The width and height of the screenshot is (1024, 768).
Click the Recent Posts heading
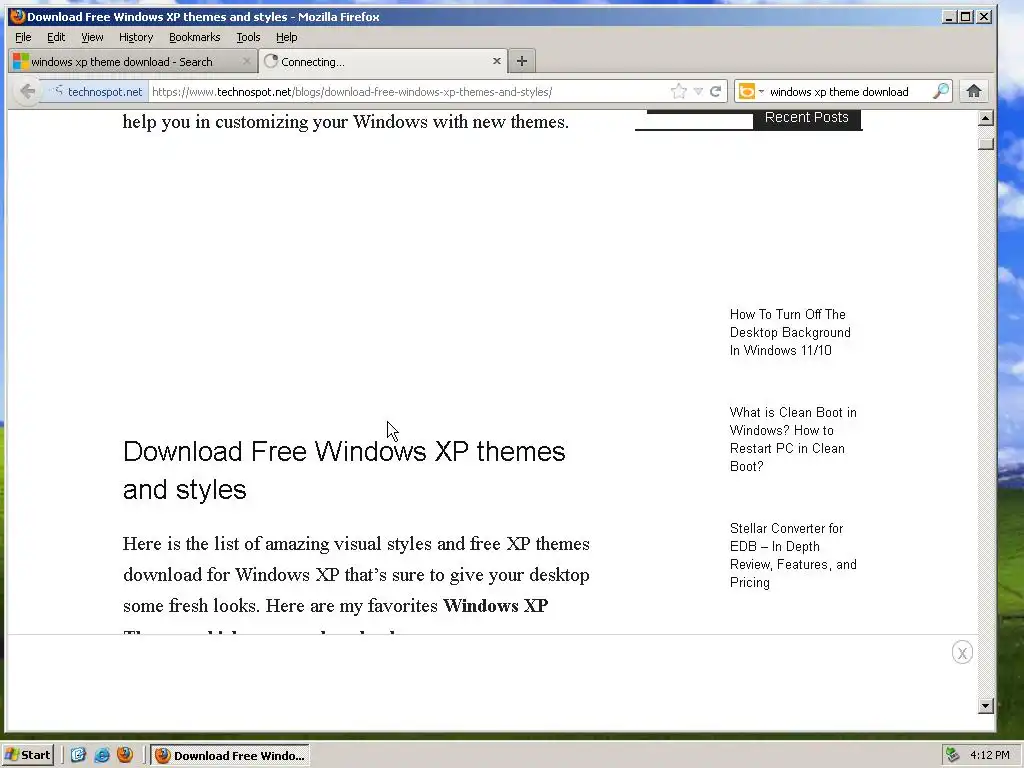click(x=807, y=118)
